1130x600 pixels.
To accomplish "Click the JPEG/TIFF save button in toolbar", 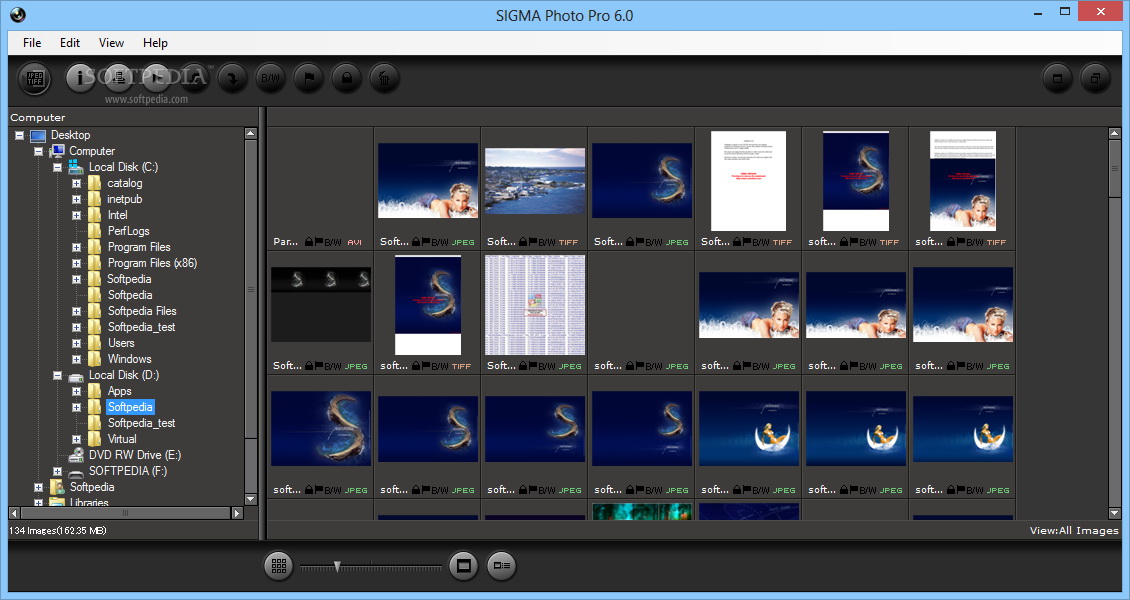I will [35, 78].
